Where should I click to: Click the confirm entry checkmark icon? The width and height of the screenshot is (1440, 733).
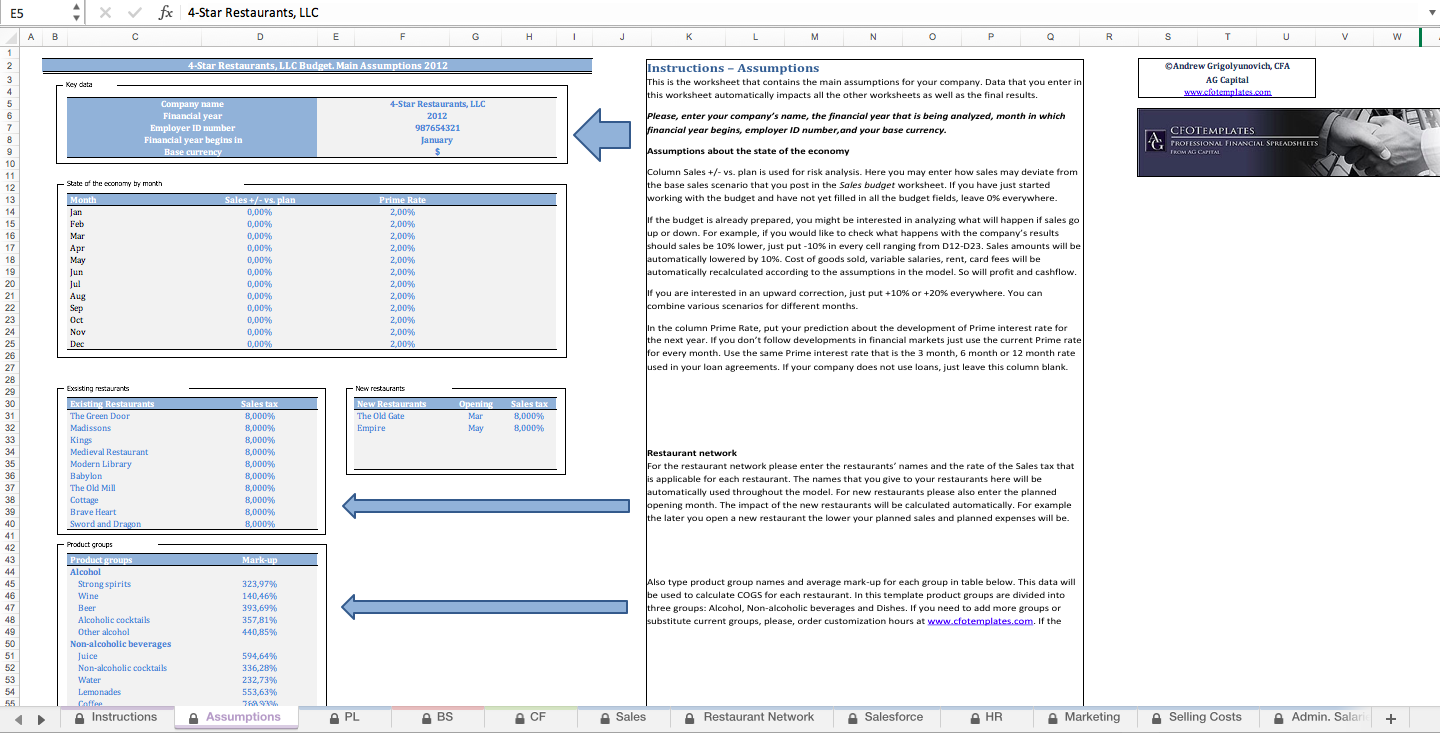(136, 13)
